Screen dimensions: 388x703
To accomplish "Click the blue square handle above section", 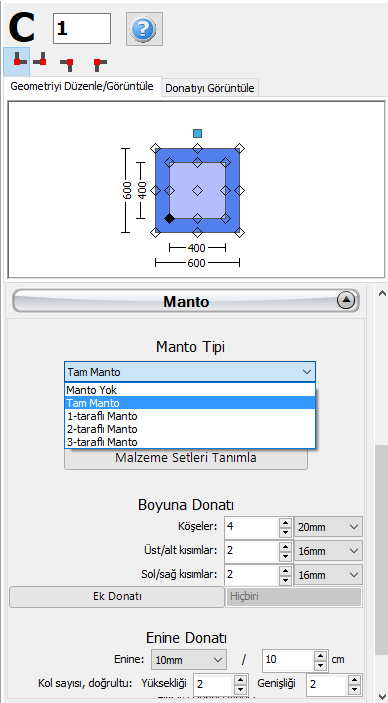I will (197, 133).
